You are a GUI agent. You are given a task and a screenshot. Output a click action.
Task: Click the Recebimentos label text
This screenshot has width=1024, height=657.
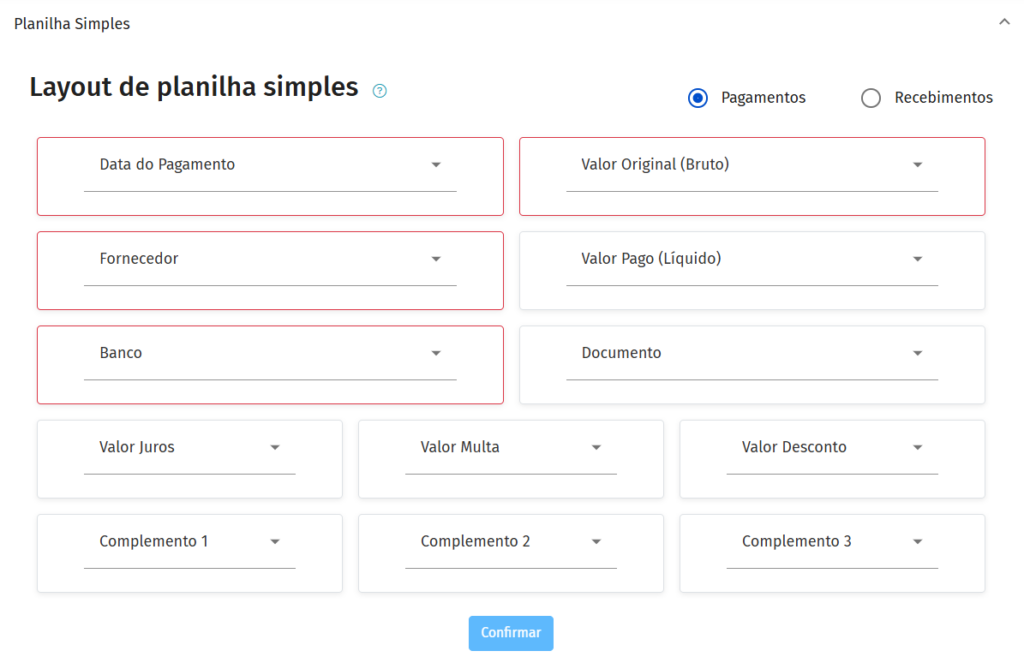coord(943,98)
